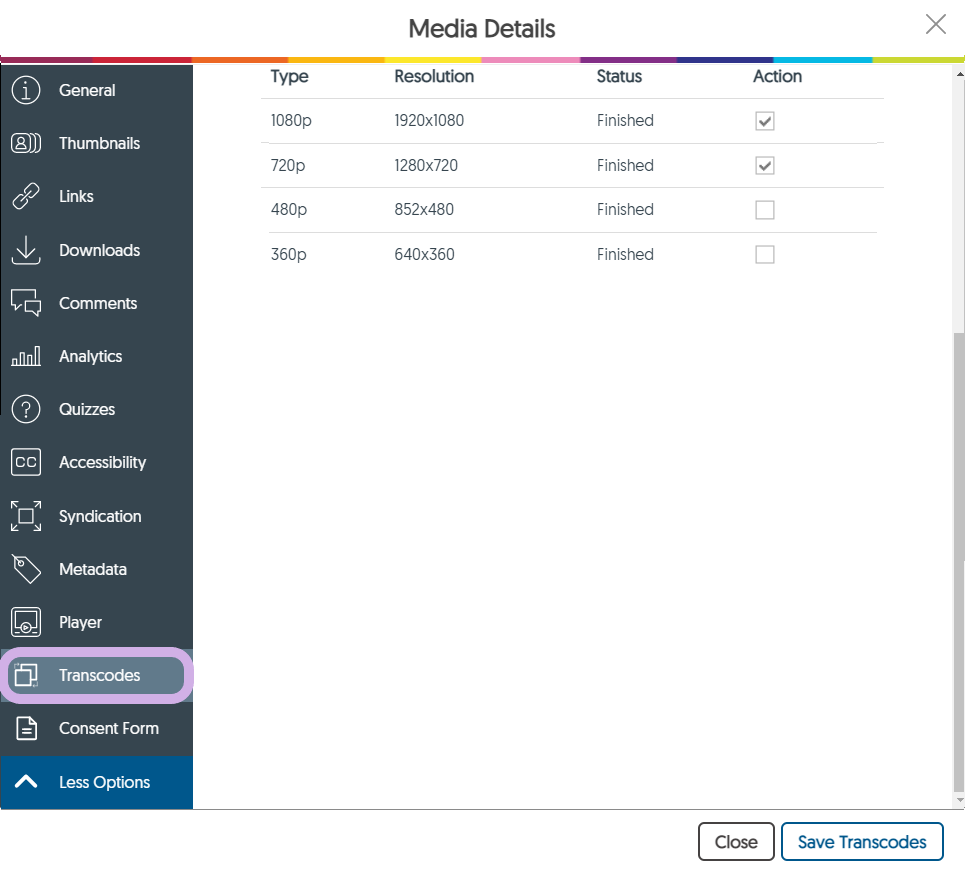Click the Consent Form document icon

click(26, 728)
